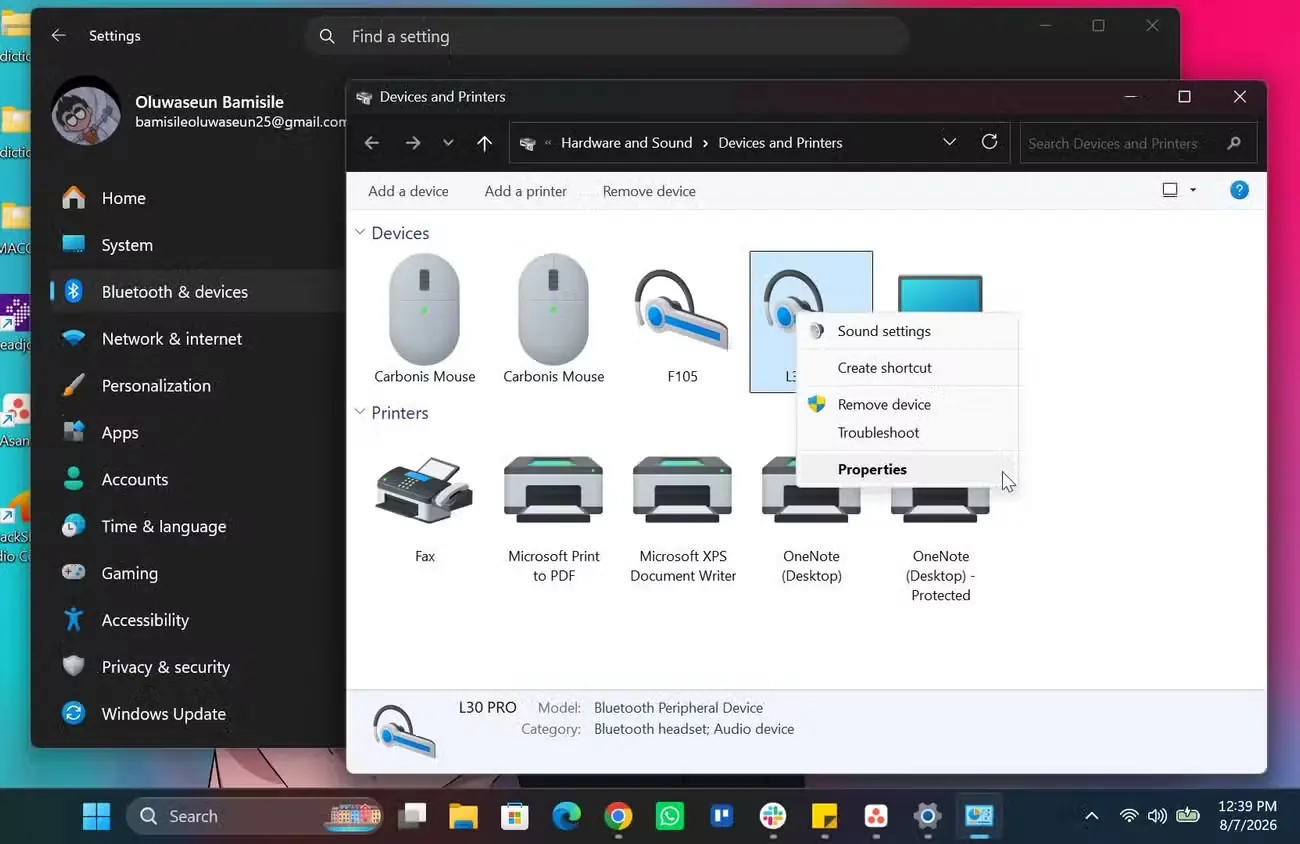Select the F105 headset device
The image size is (1300, 844).
pyautogui.click(x=682, y=320)
